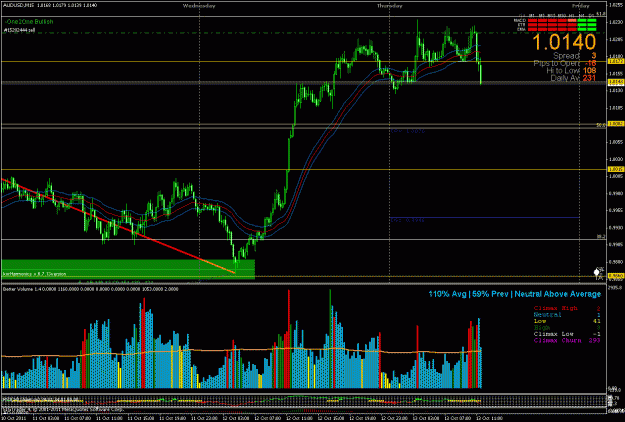The height and width of the screenshot is (422, 625).
Task: Click the Spread value 3
Action: pyautogui.click(x=594, y=56)
